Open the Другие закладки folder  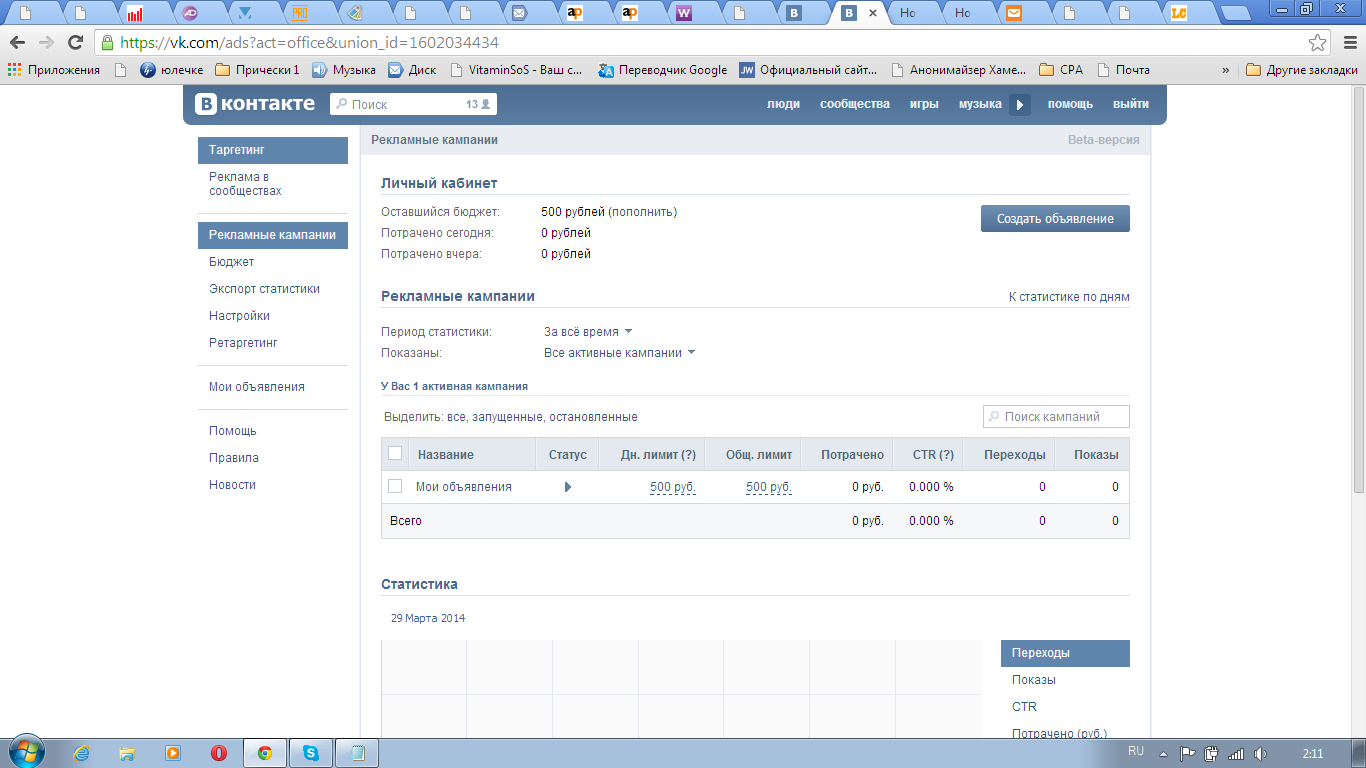(1302, 70)
